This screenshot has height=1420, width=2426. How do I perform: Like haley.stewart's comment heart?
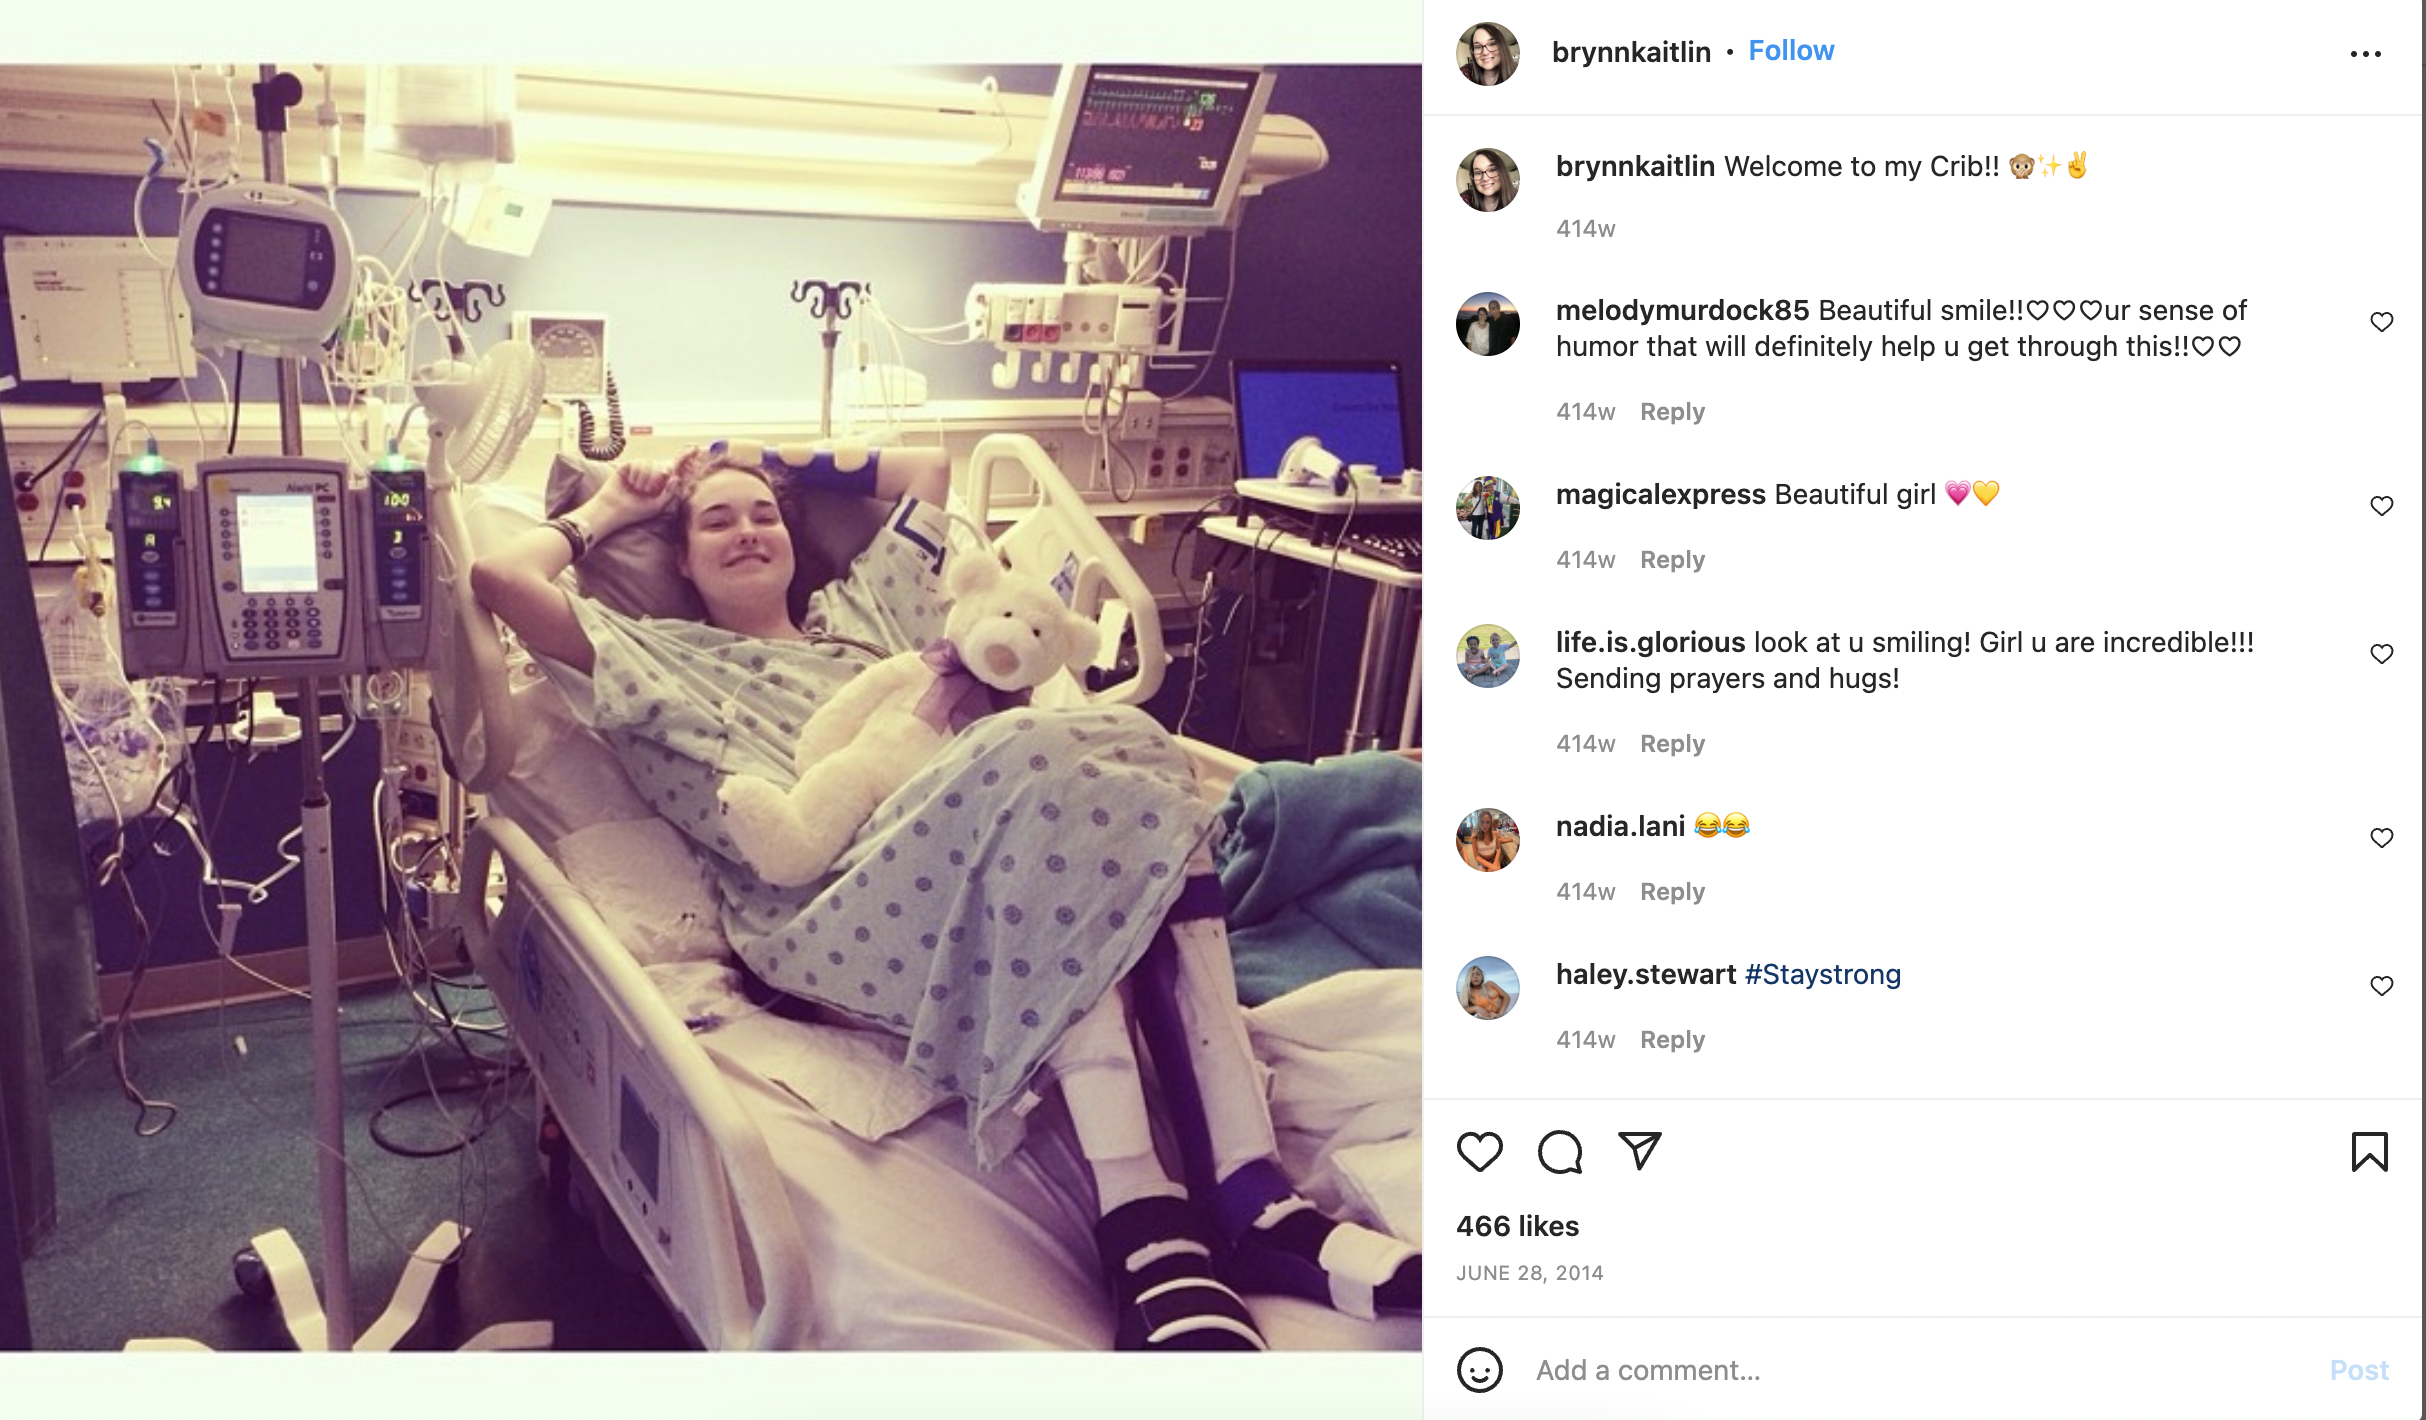tap(2381, 986)
